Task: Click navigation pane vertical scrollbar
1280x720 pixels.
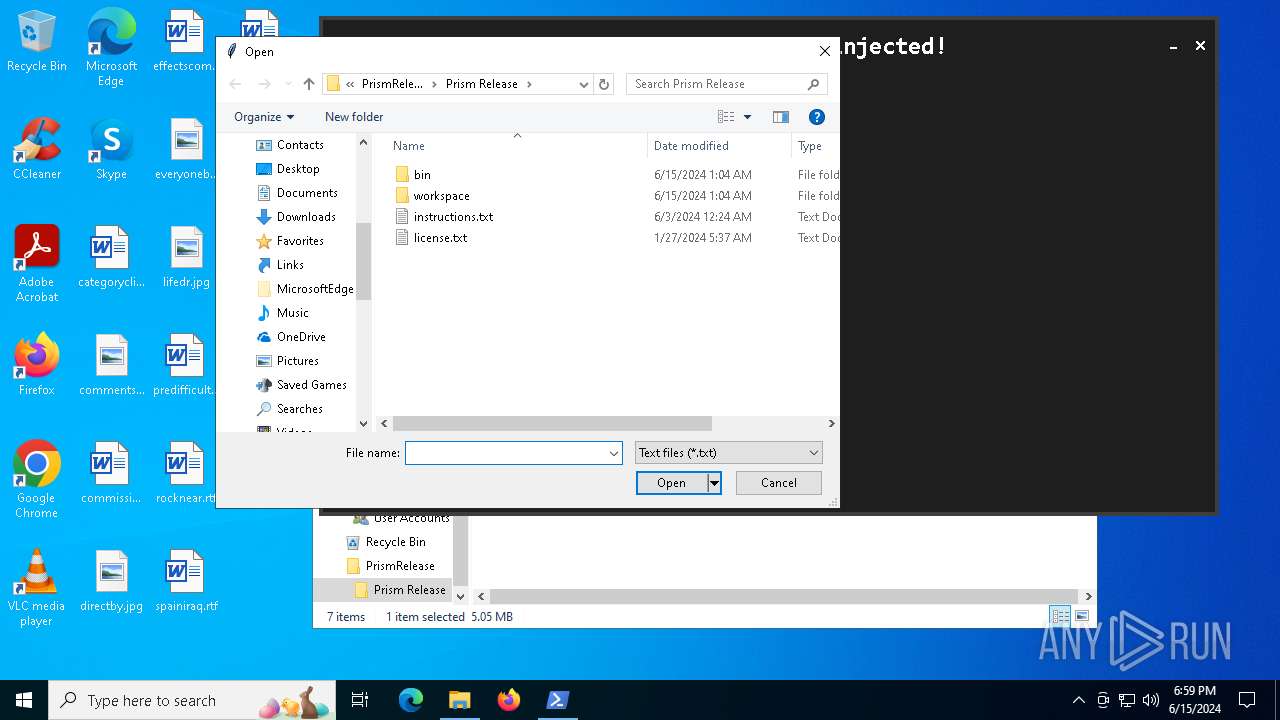Action: click(x=363, y=261)
